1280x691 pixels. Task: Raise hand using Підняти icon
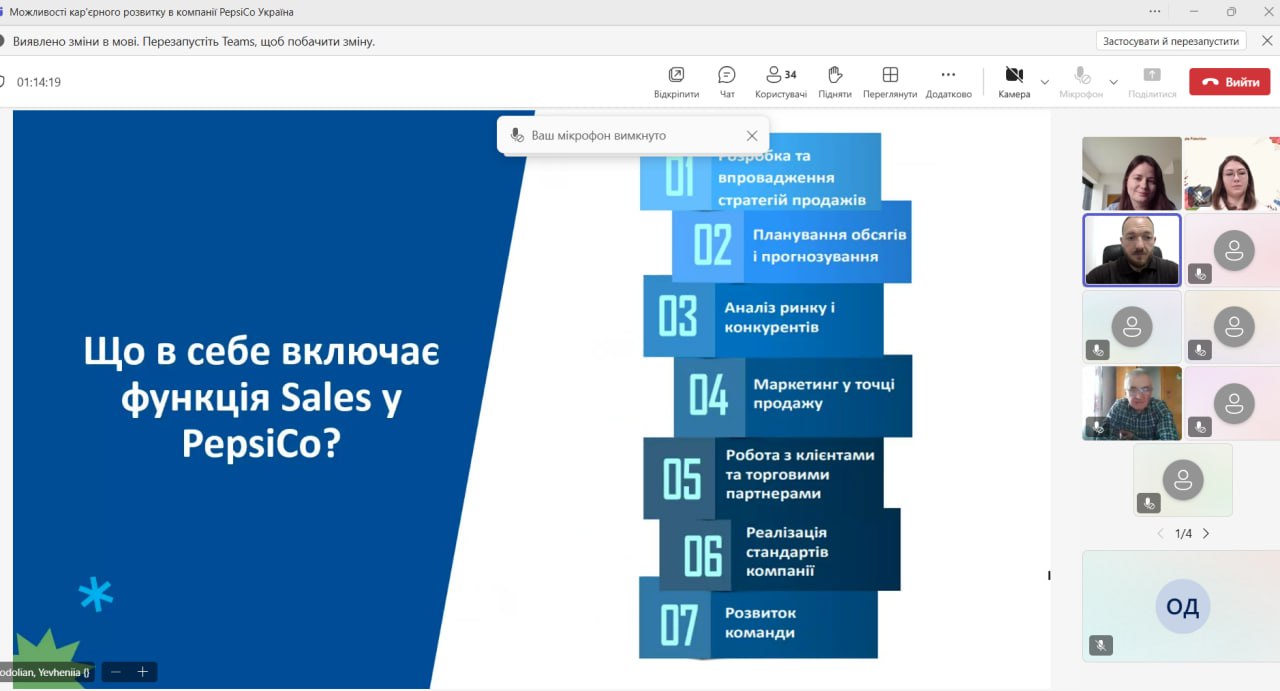(x=835, y=76)
